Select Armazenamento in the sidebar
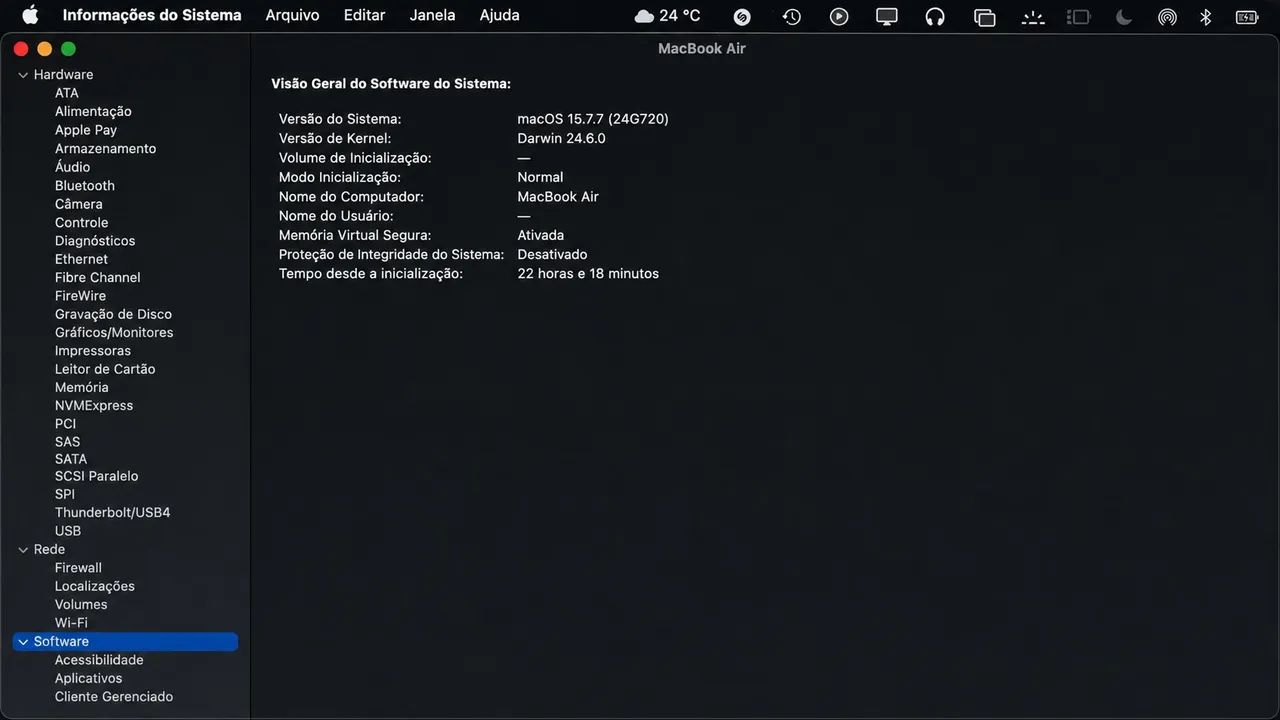Screen dimensions: 1280x720 (105, 149)
